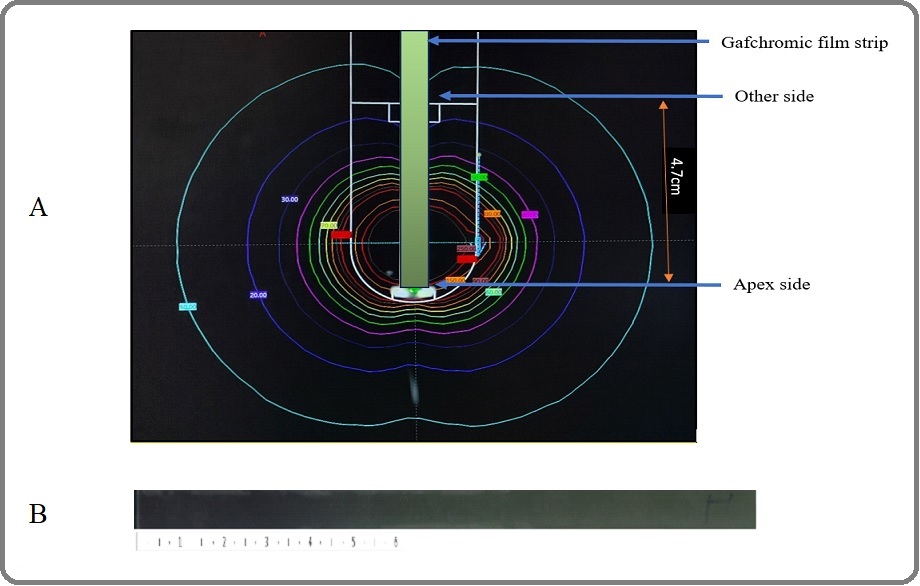Click the scanned film strip image in panel B

[x=444, y=509]
